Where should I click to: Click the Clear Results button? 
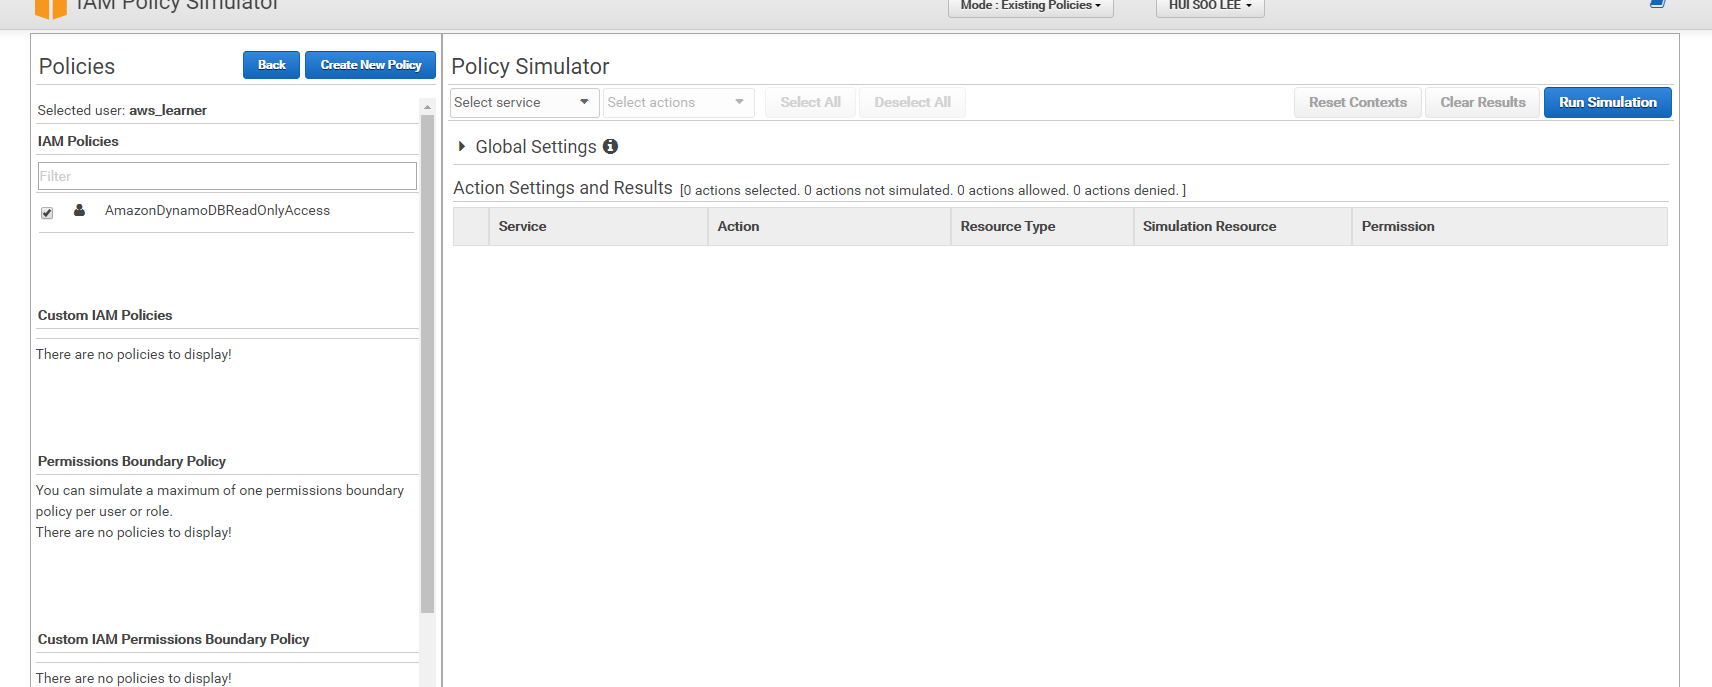(1482, 102)
